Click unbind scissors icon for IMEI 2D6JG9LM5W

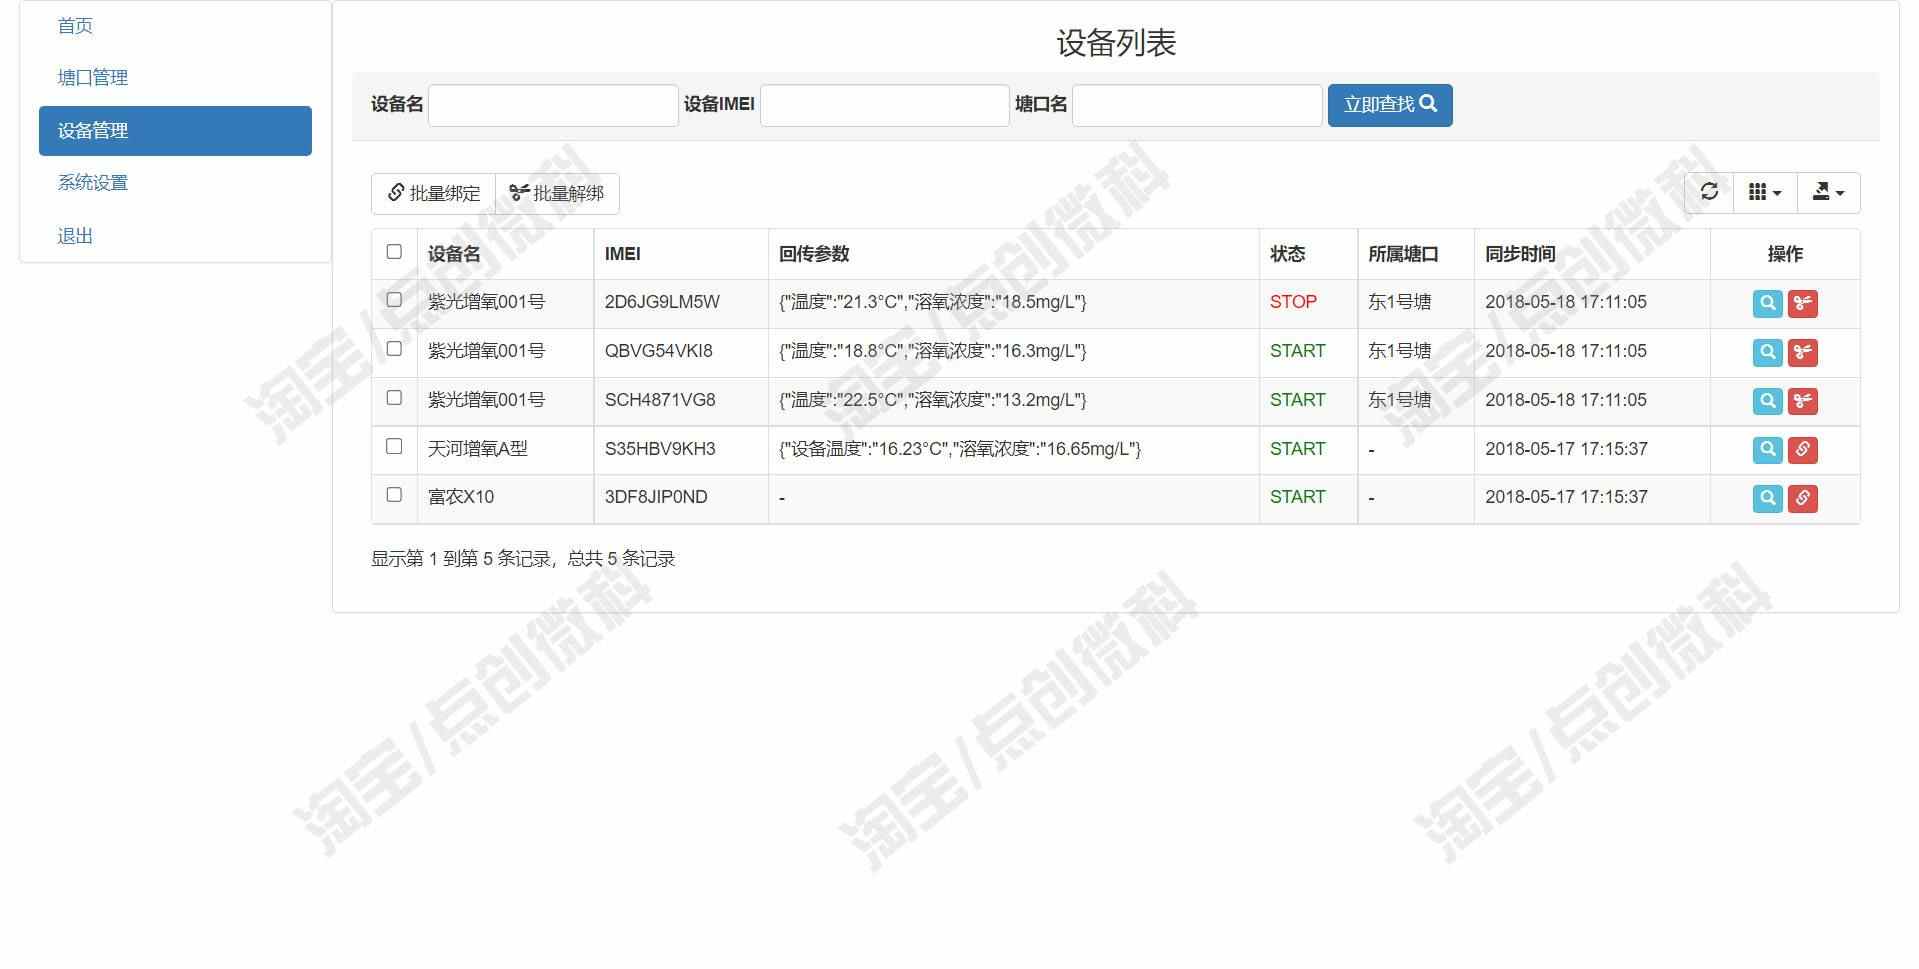click(1802, 303)
